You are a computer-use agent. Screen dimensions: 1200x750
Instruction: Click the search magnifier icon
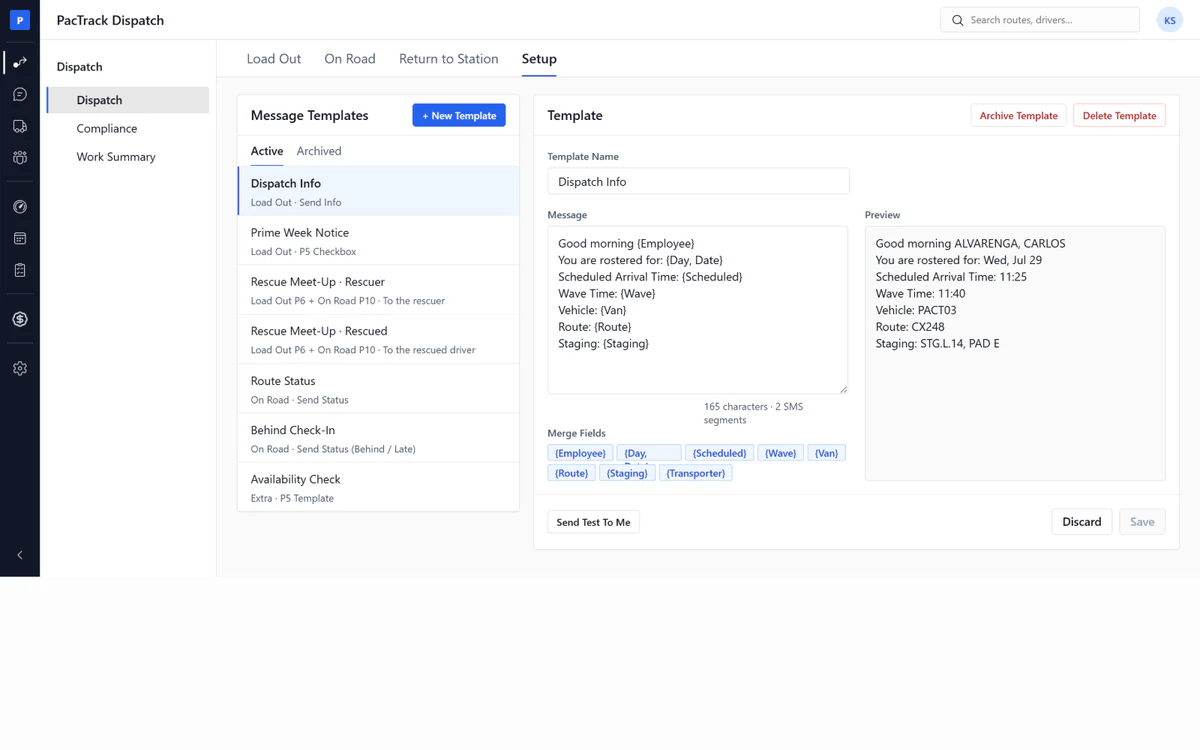pos(958,20)
